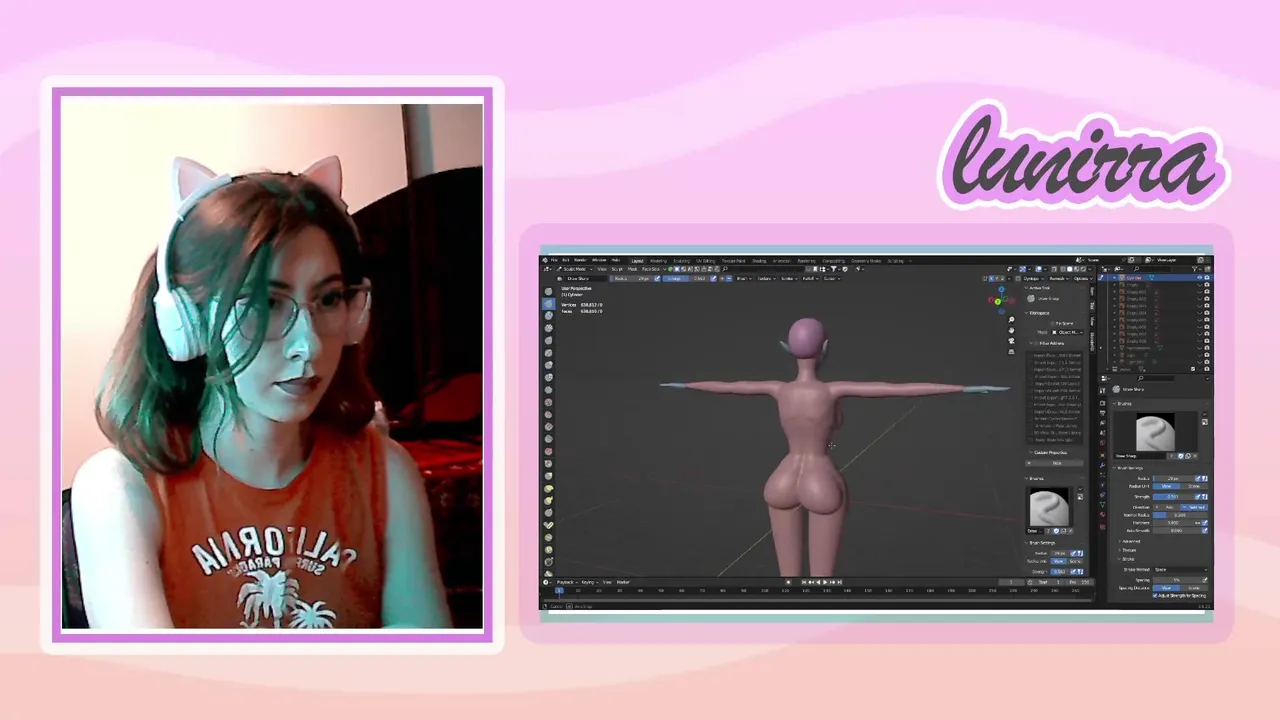The image size is (1280, 720).
Task: Click the Z axis on the navigation gizmo
Action: point(1001,289)
